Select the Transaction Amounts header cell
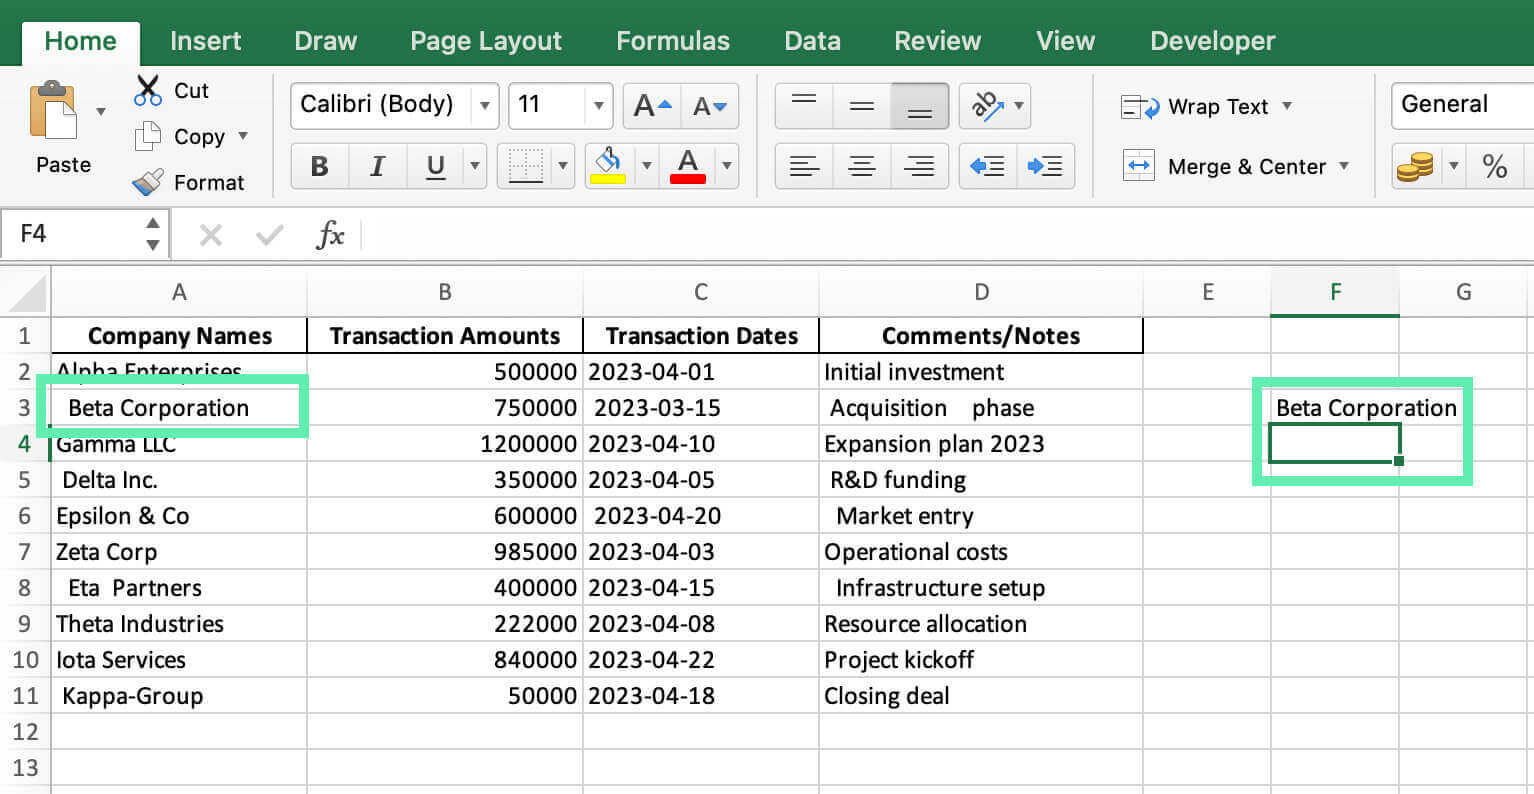 tap(445, 336)
